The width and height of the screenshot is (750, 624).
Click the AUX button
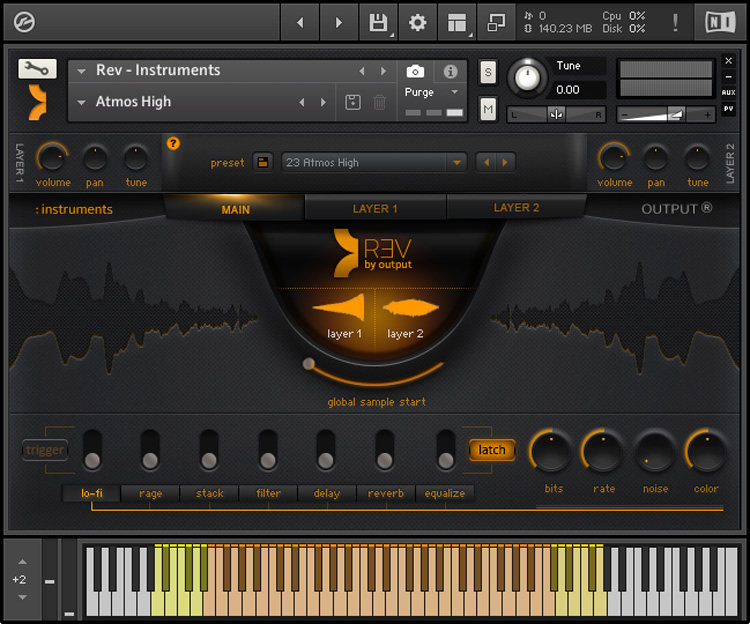click(728, 92)
